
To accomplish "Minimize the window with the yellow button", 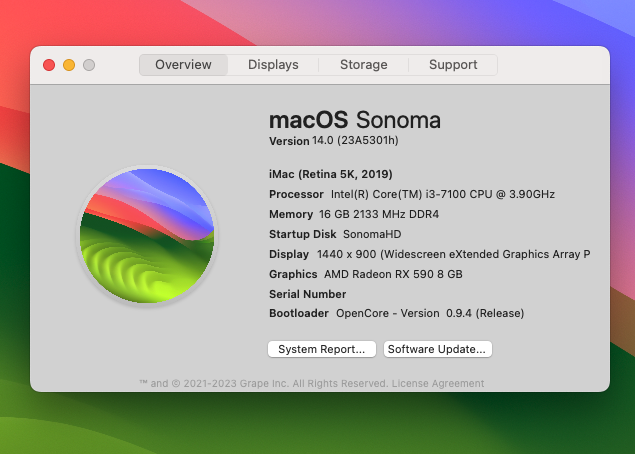I will coord(69,65).
